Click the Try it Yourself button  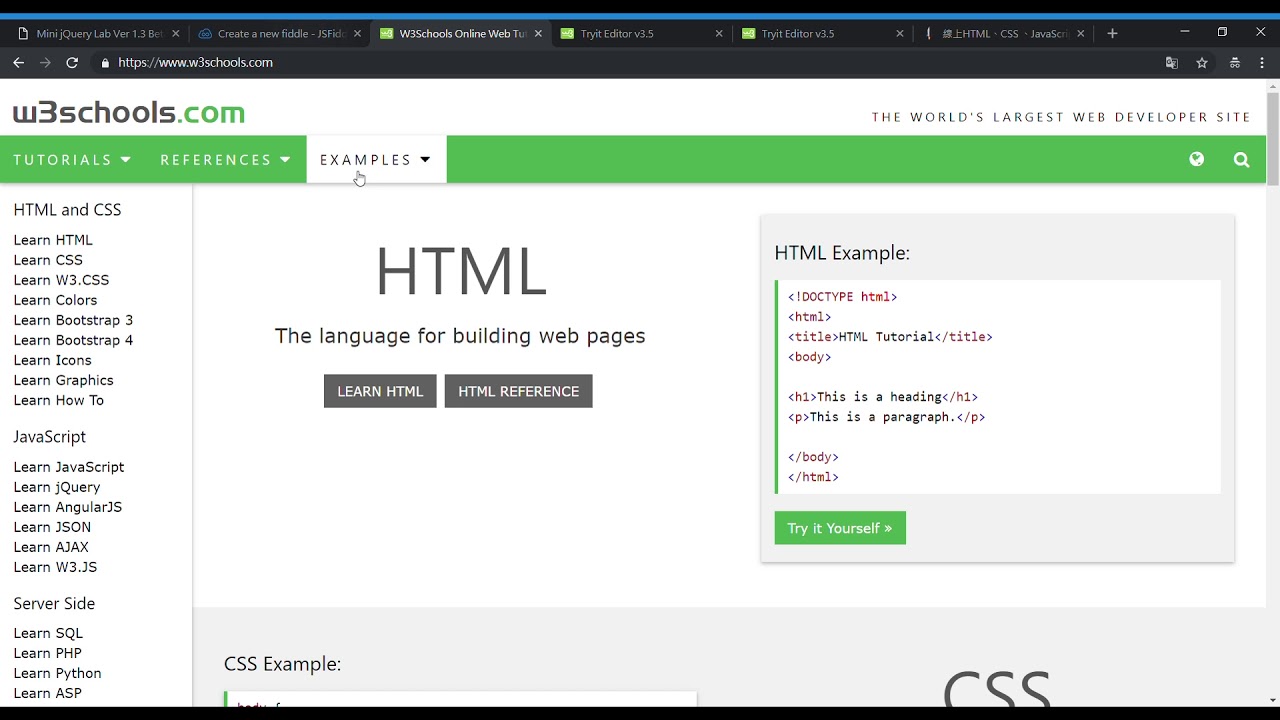coord(840,528)
